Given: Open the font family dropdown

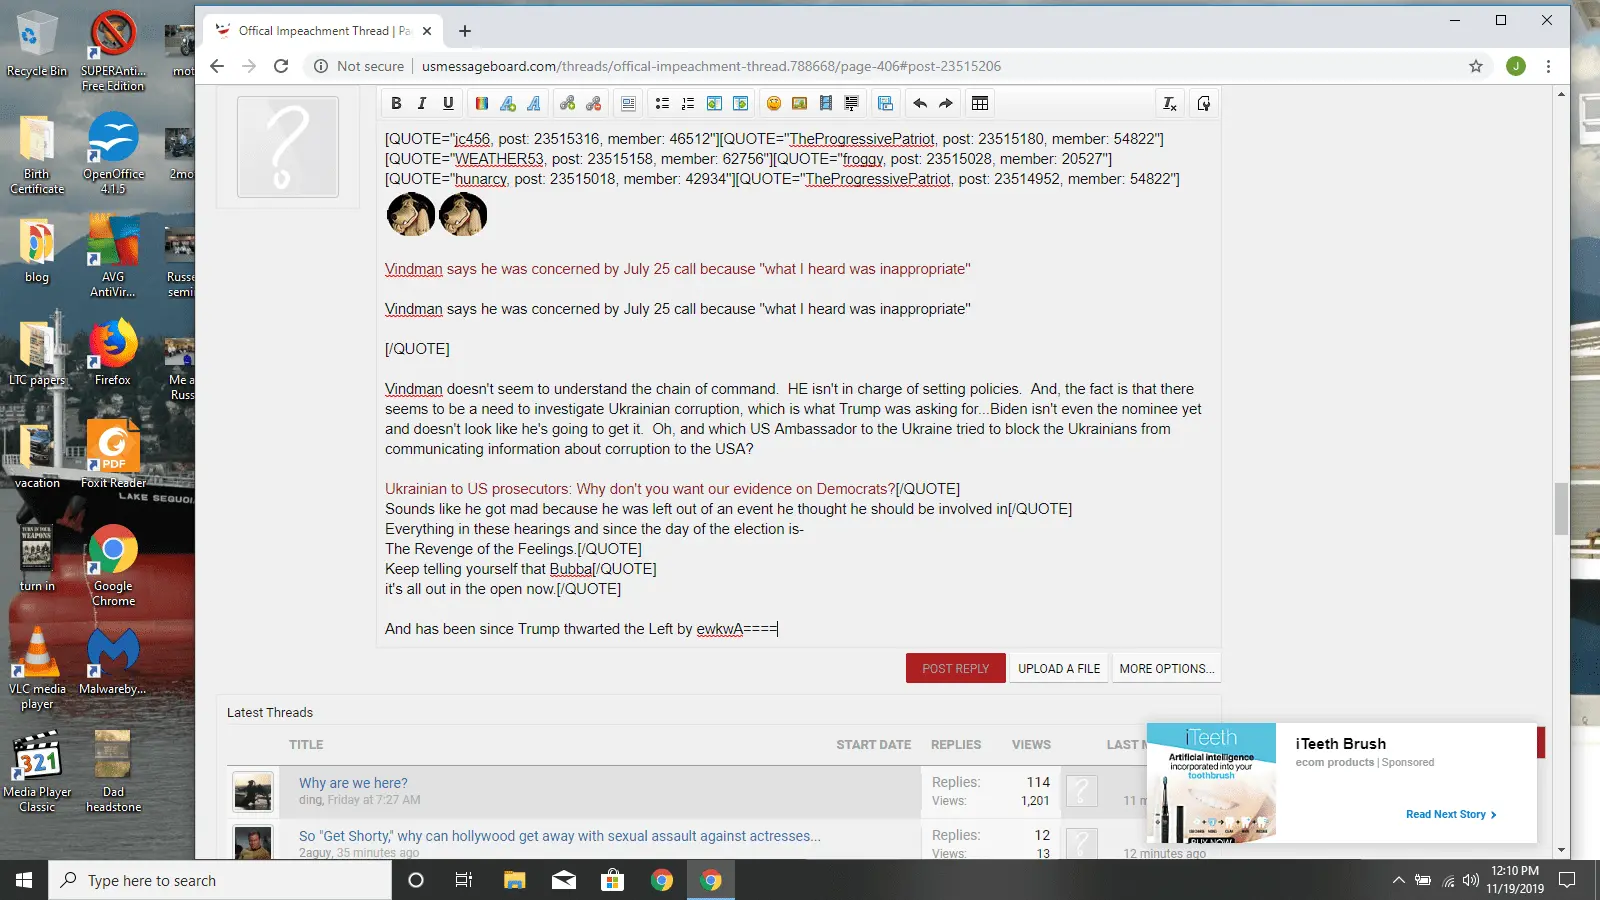Looking at the screenshot, I should (x=534, y=103).
